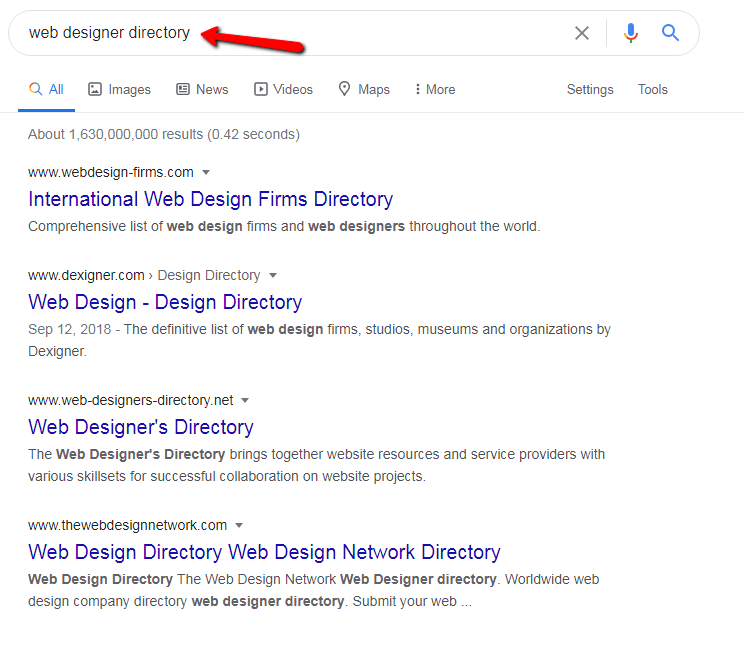Expand dropdown arrow beside dexigner.com Design Directory
The height and width of the screenshot is (645, 744).
(x=273, y=275)
